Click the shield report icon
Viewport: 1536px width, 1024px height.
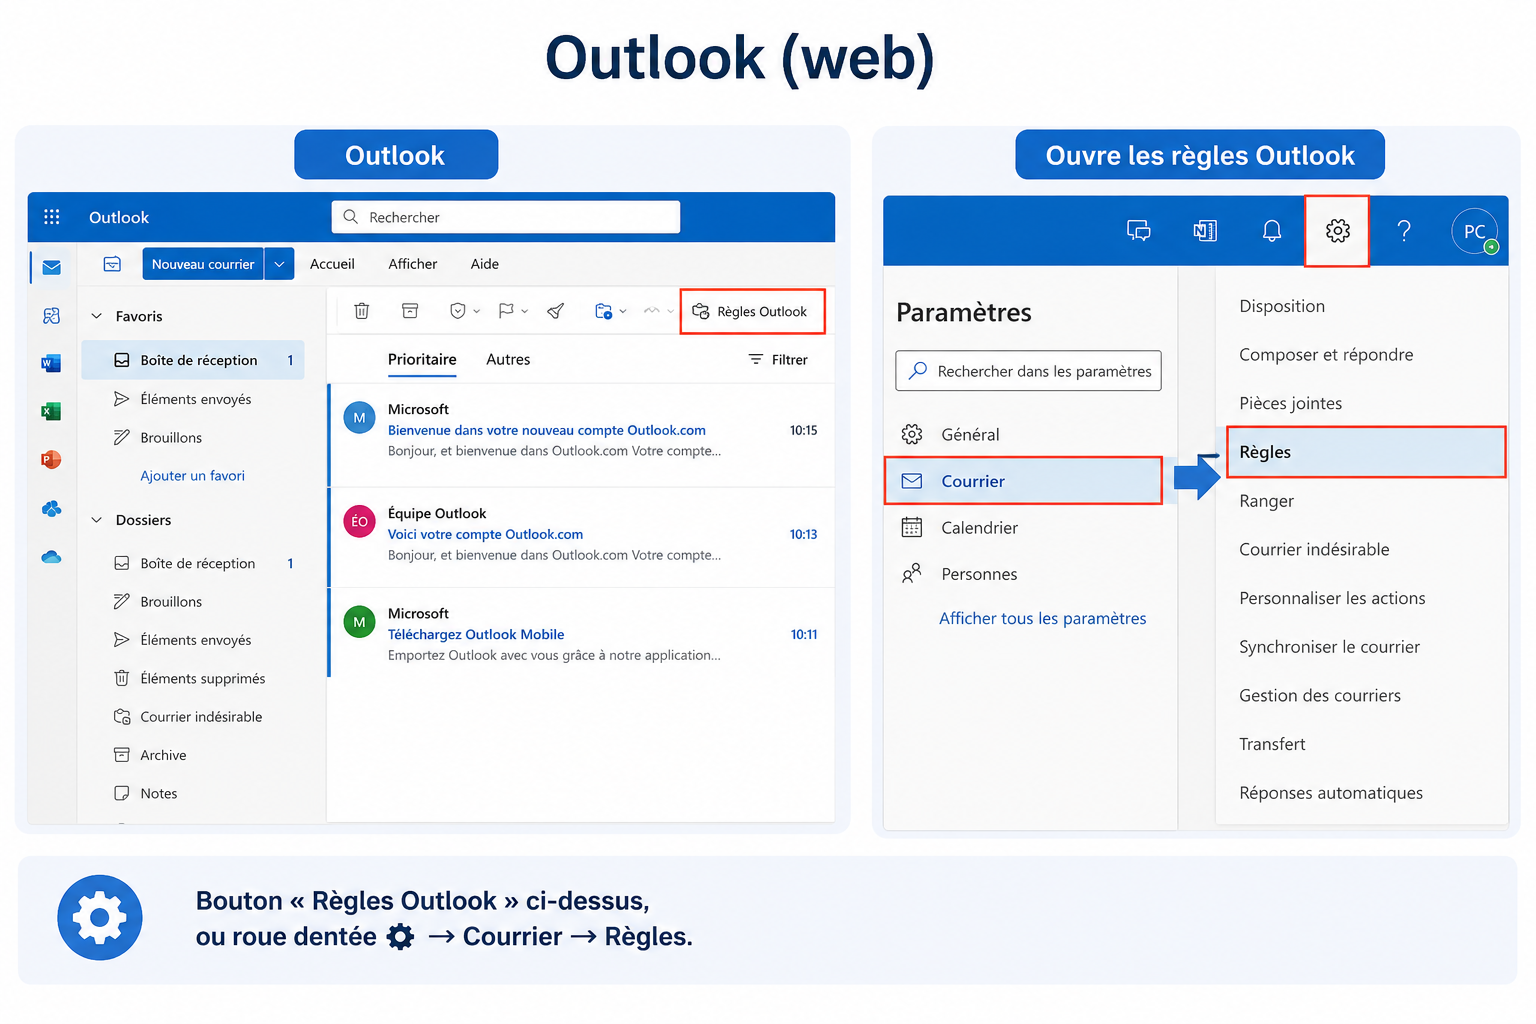point(457,311)
